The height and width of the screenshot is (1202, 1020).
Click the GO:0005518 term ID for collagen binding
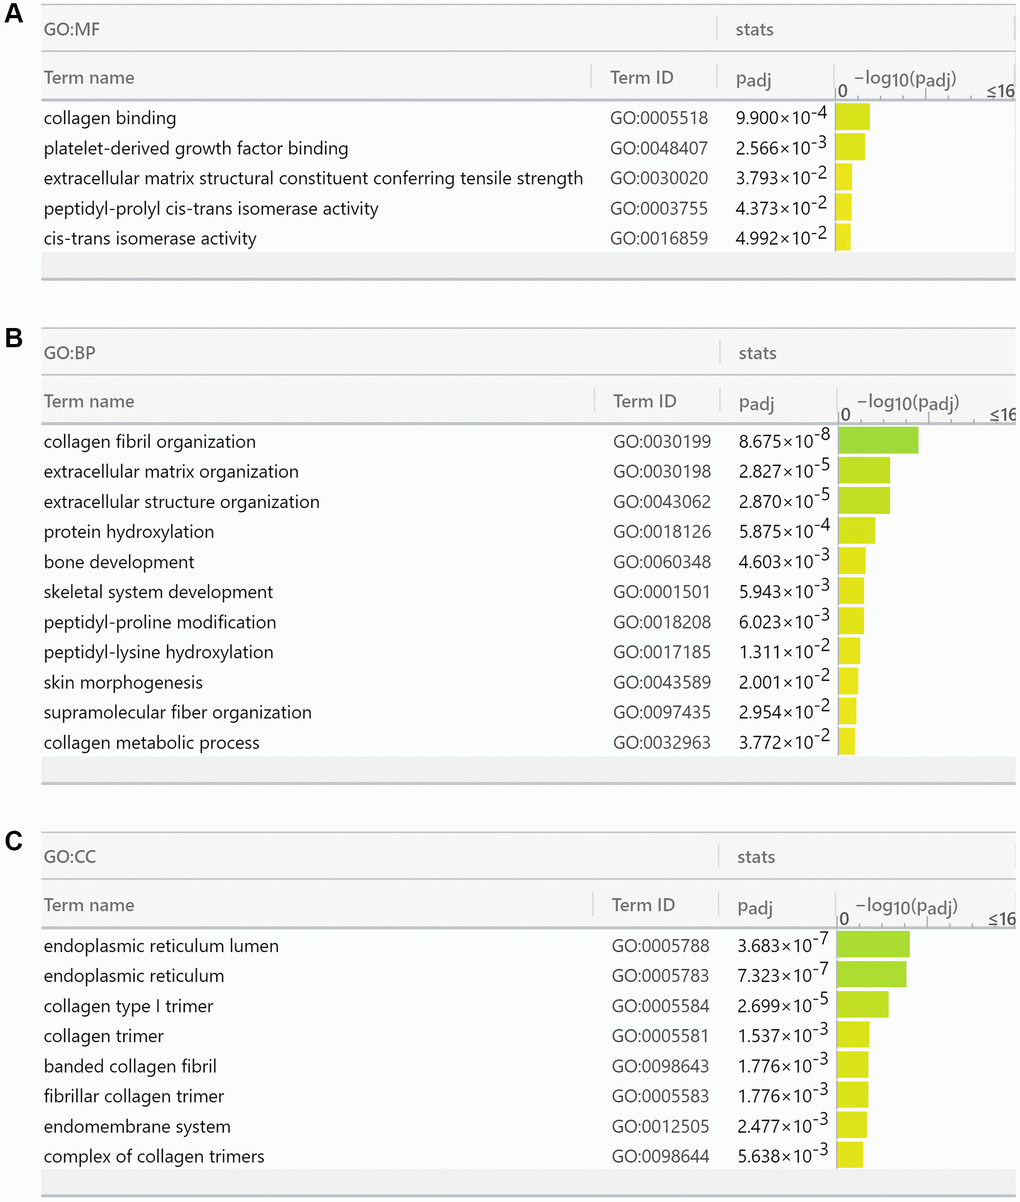658,118
